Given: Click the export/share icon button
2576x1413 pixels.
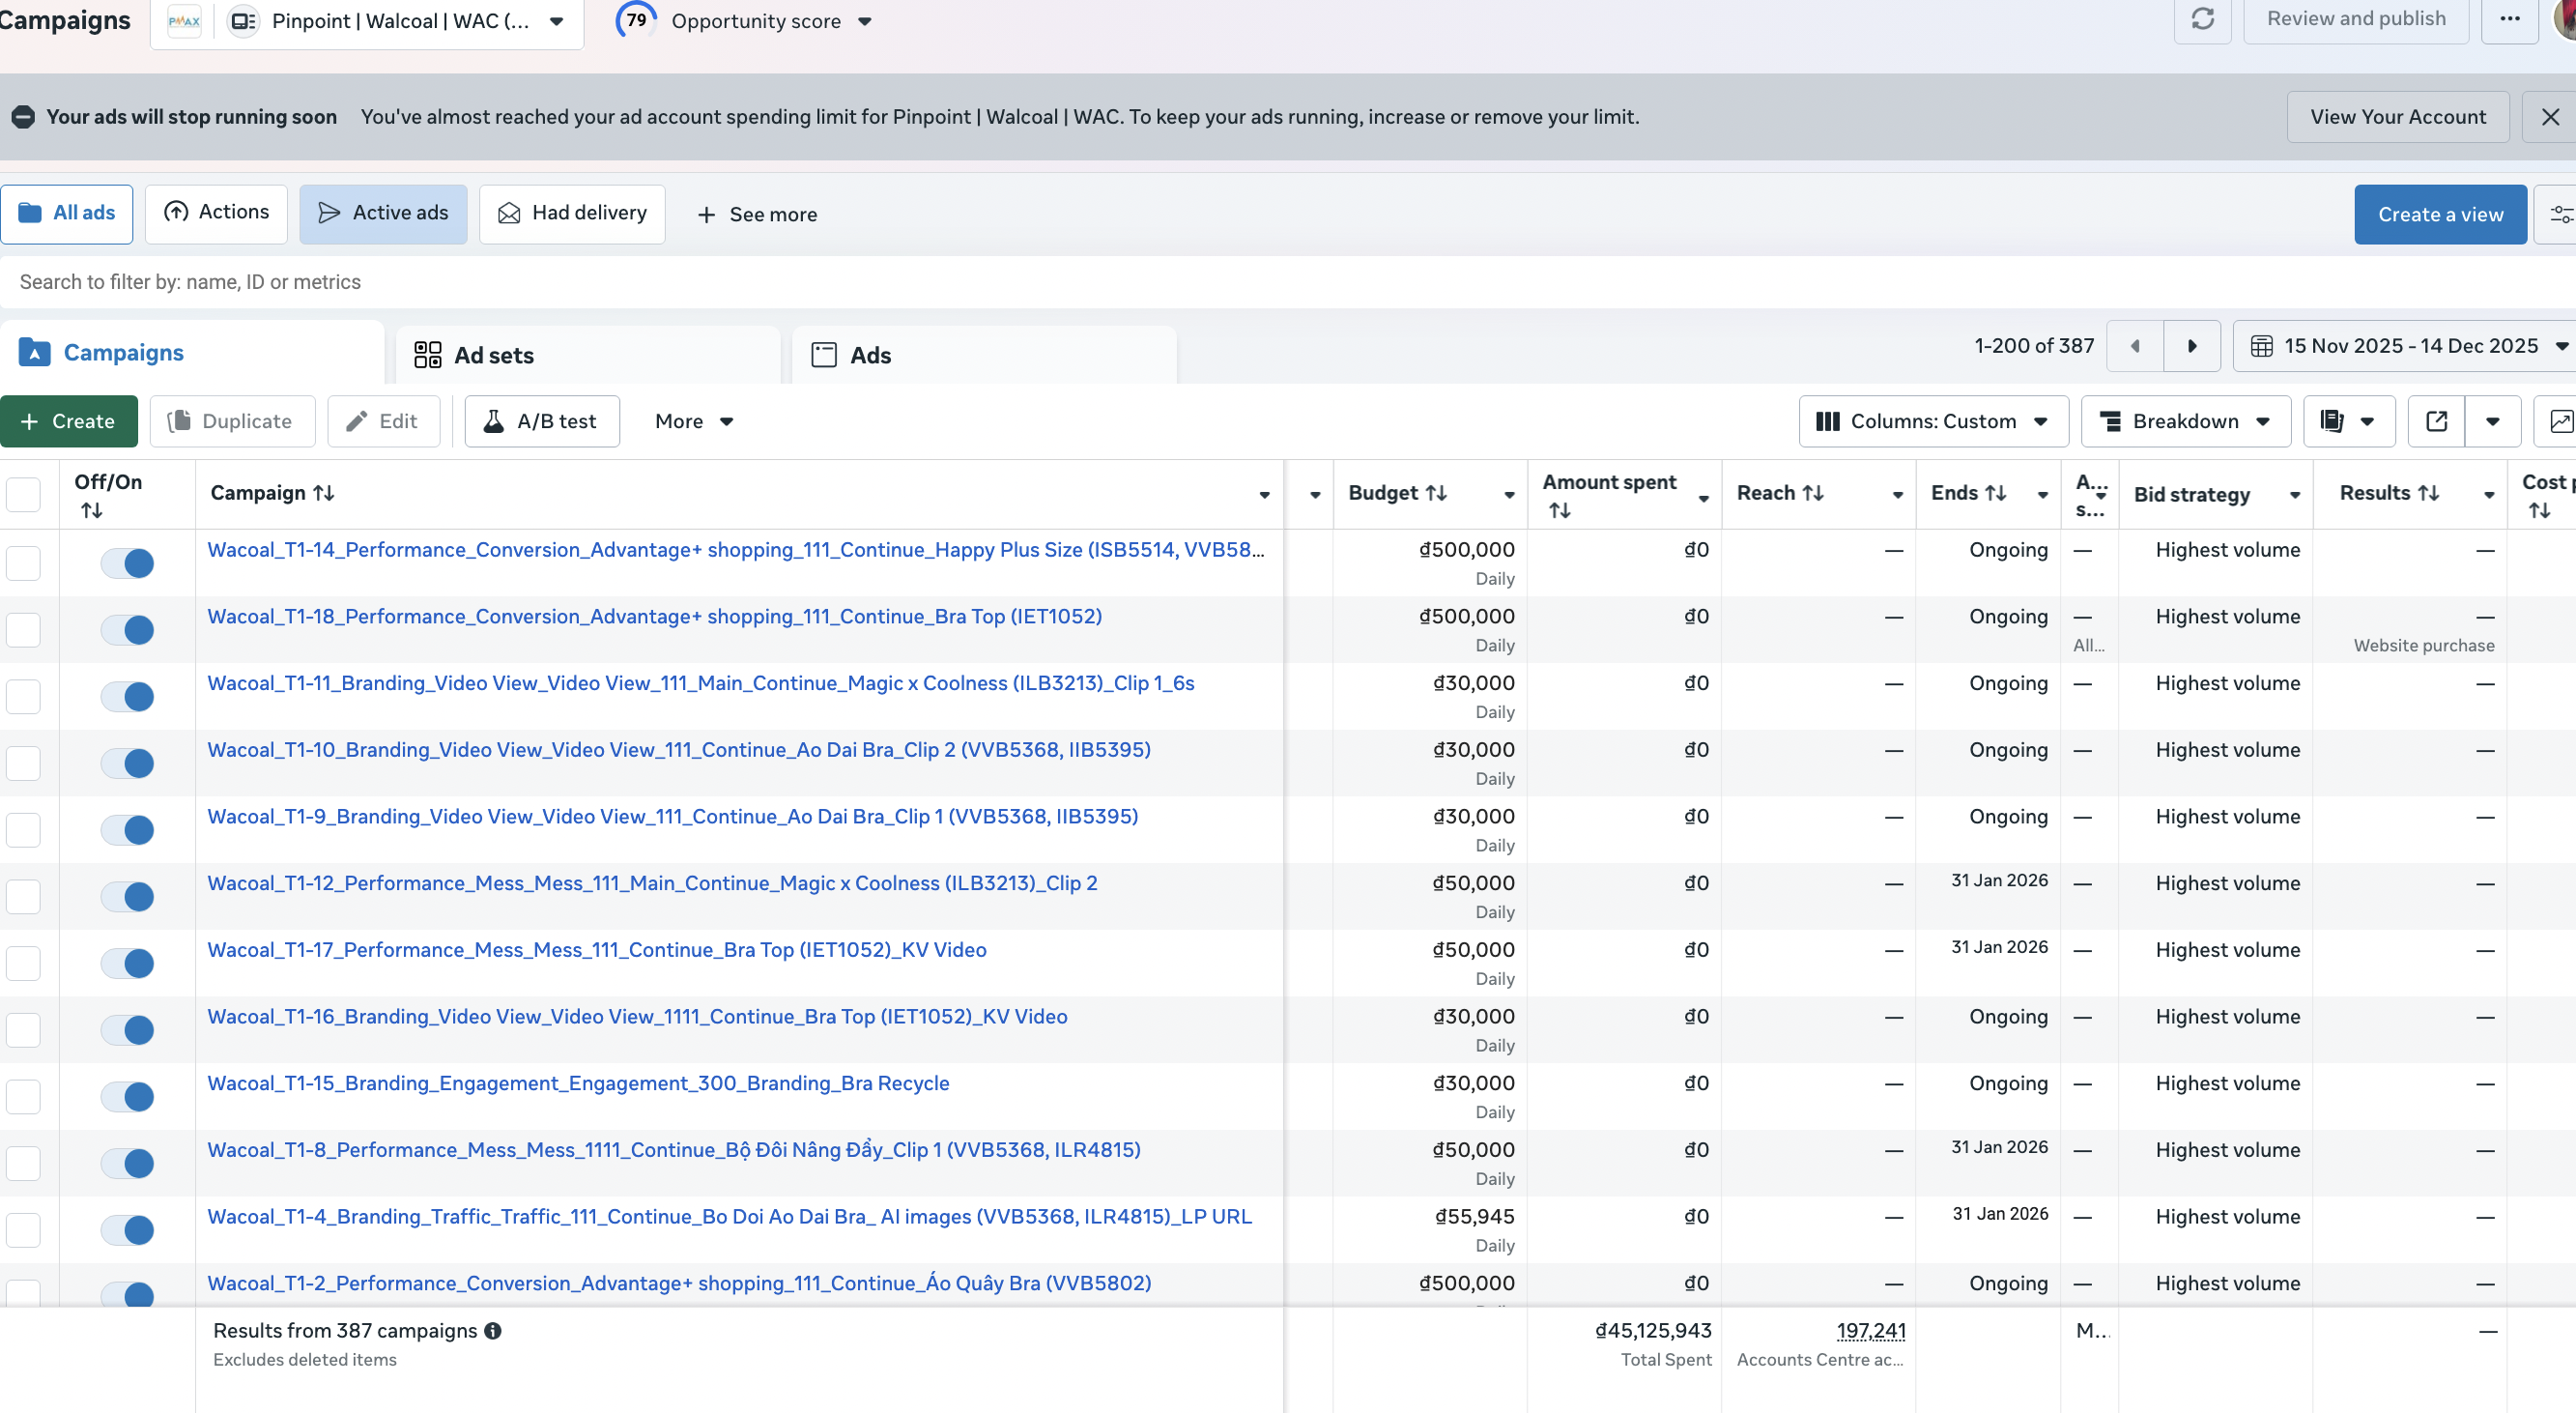Looking at the screenshot, I should point(2436,421).
